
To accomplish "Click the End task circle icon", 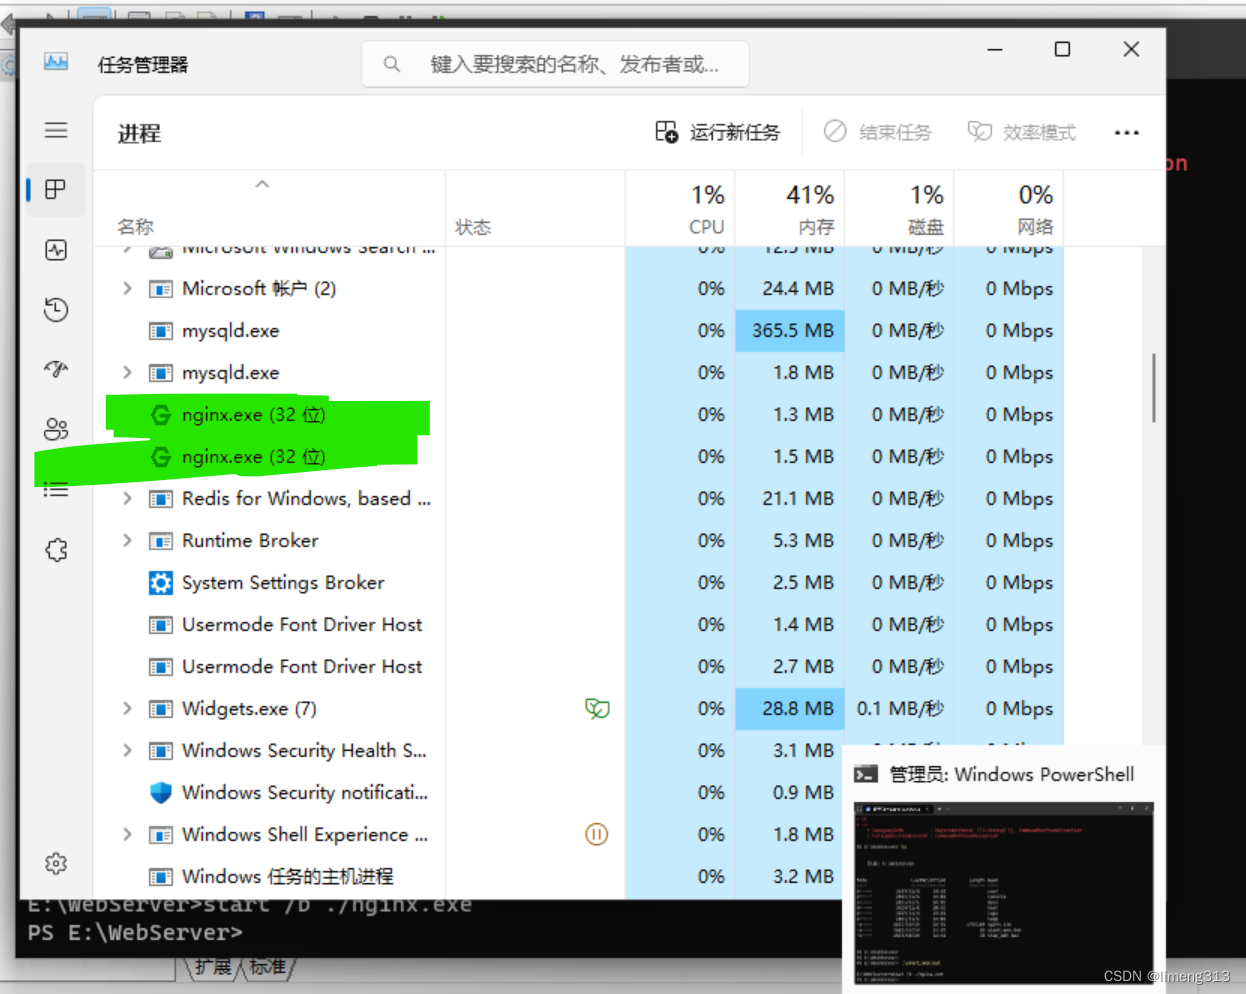I will [x=835, y=132].
